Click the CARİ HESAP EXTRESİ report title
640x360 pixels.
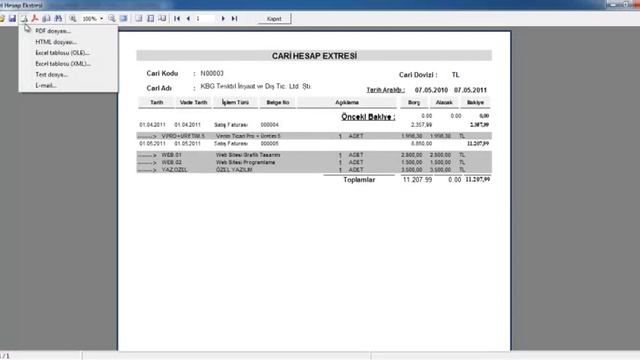pyautogui.click(x=314, y=56)
